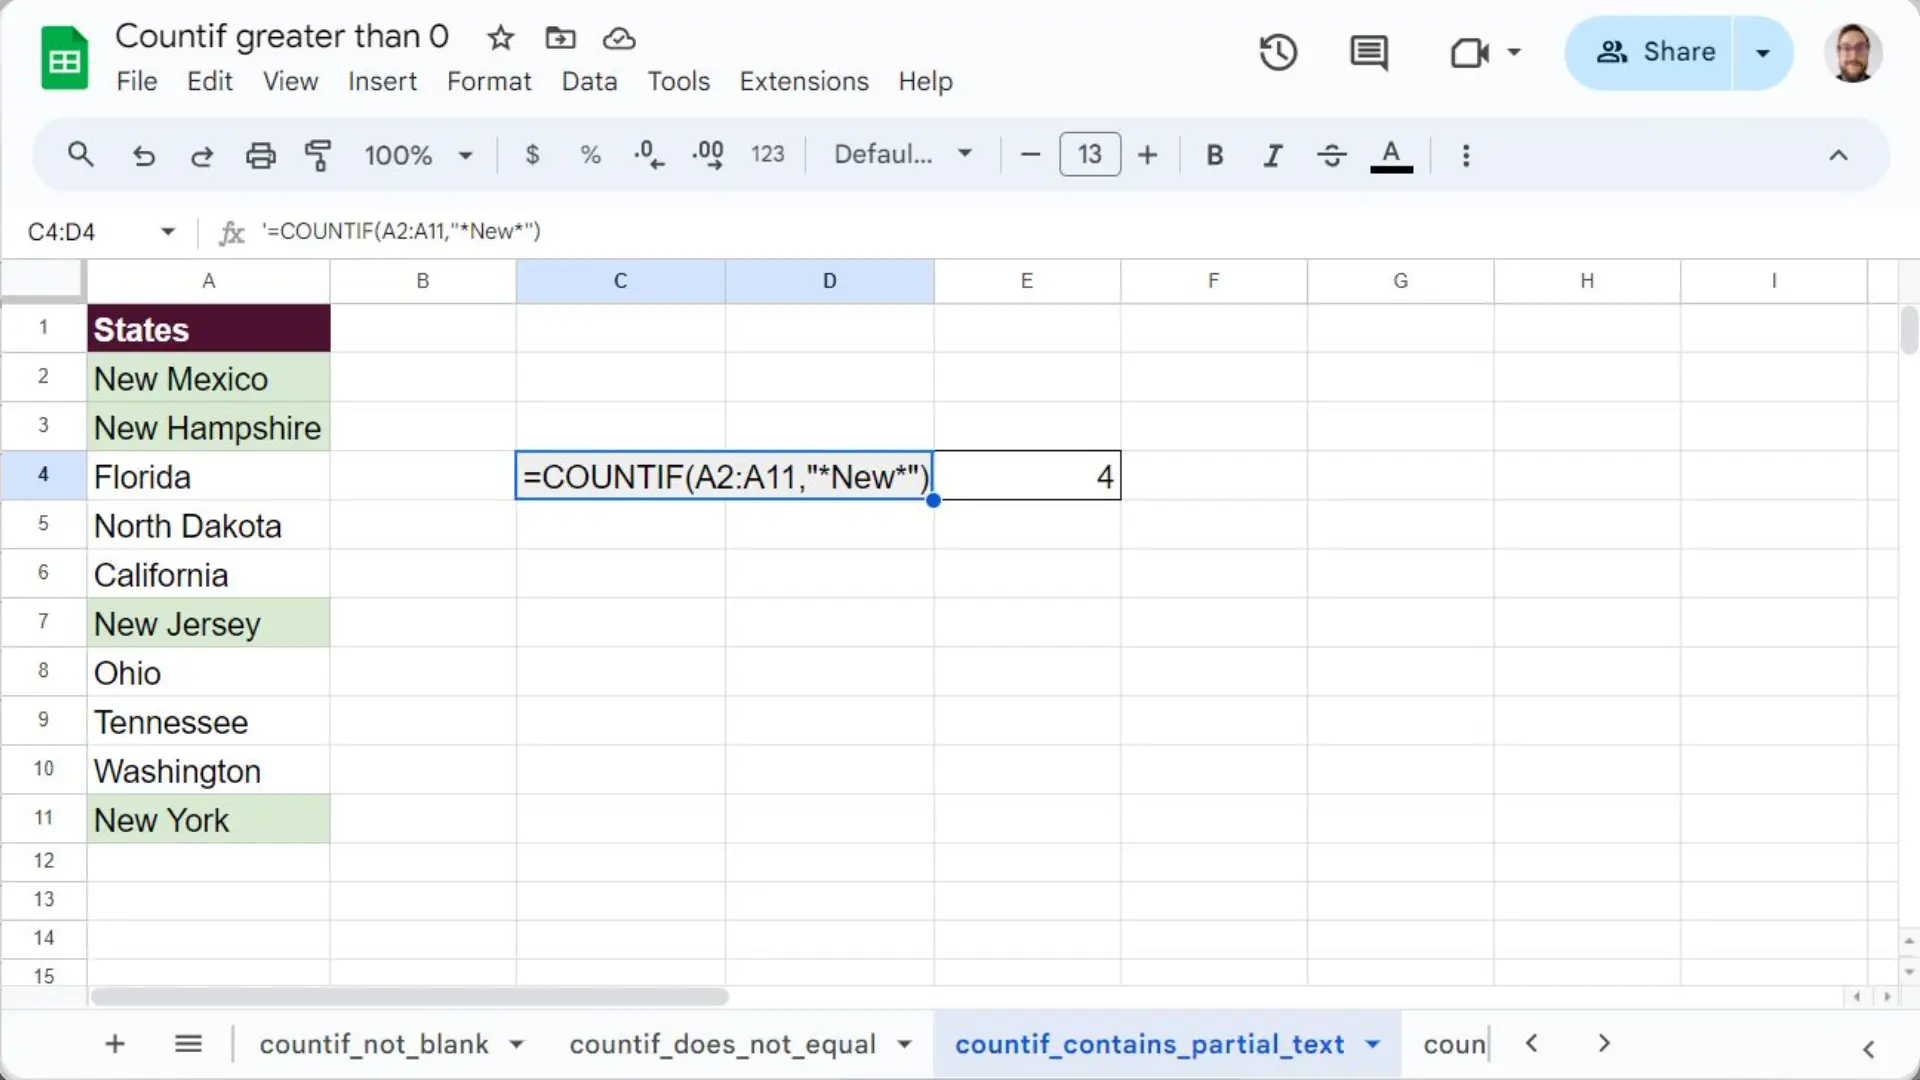The height and width of the screenshot is (1080, 1920).
Task: Click the move to folder icon
Action: [560, 38]
